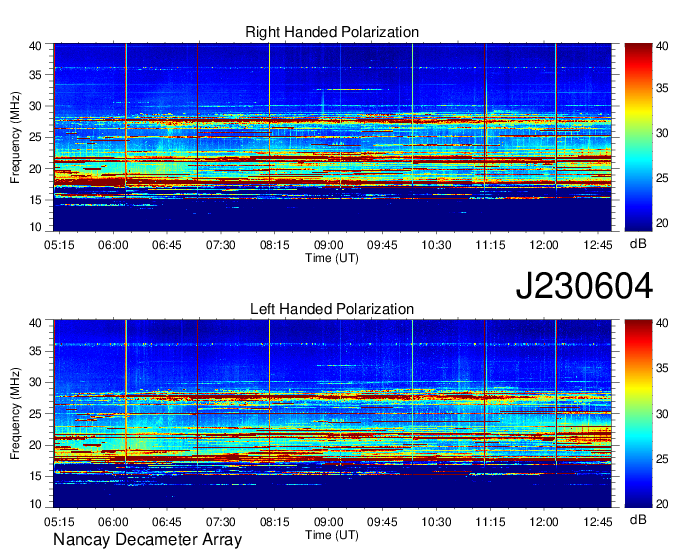The image size is (680, 552).
Task: Click the 12:45 time tick of Left Handed plot
Action: (598, 522)
